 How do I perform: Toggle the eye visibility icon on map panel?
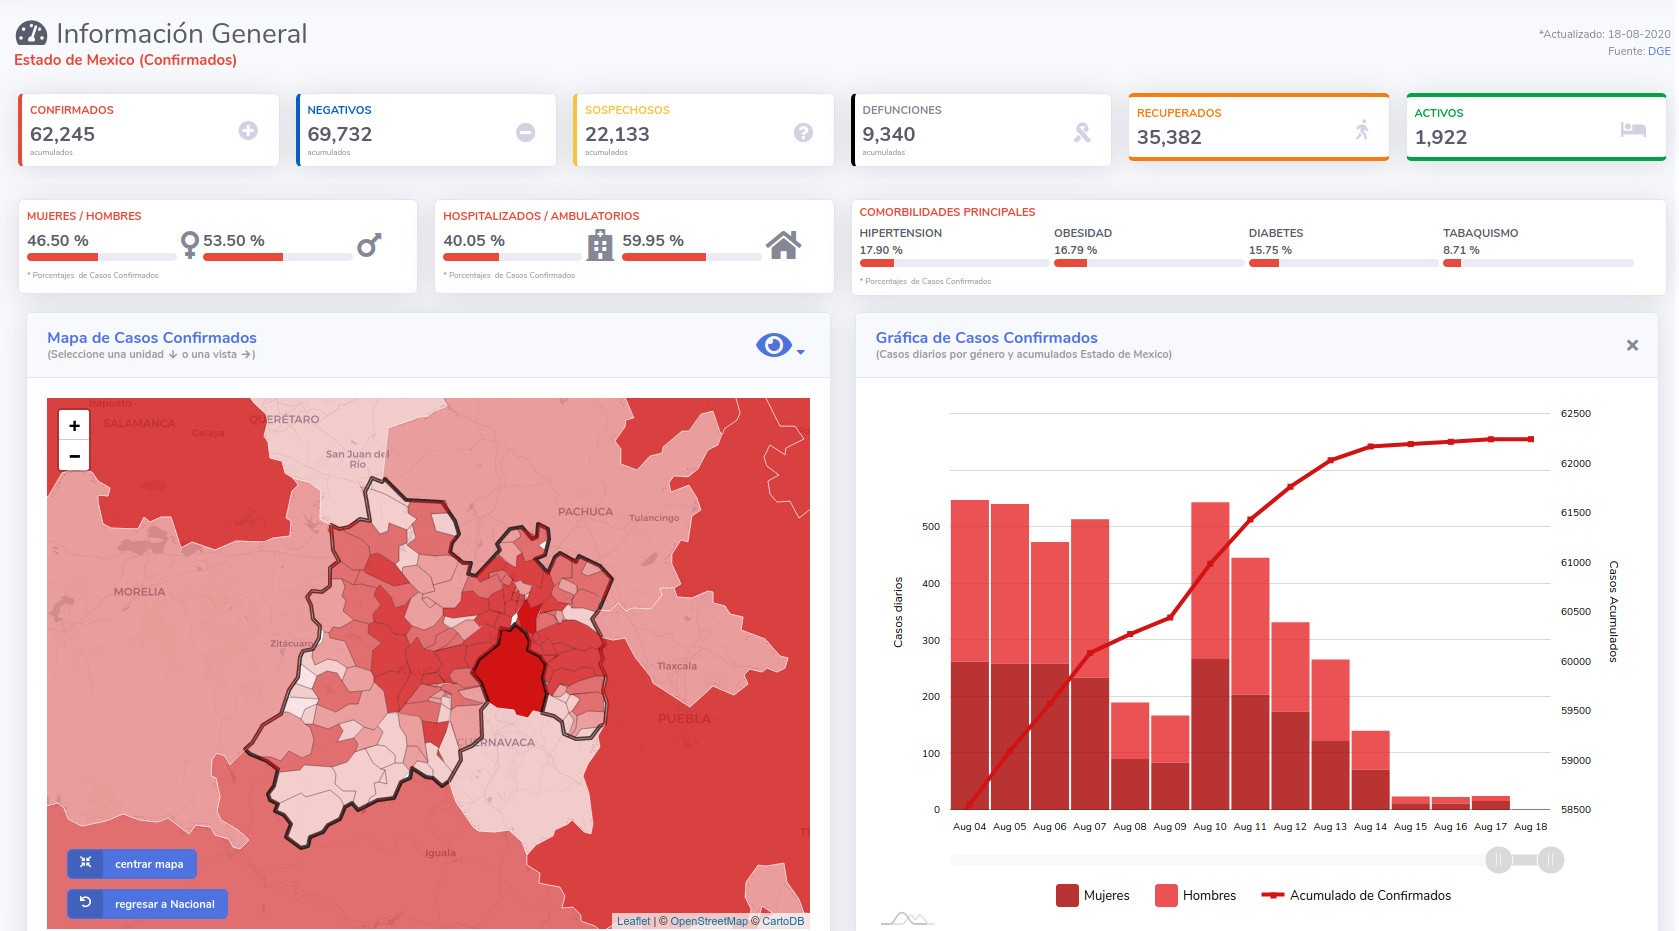click(774, 345)
